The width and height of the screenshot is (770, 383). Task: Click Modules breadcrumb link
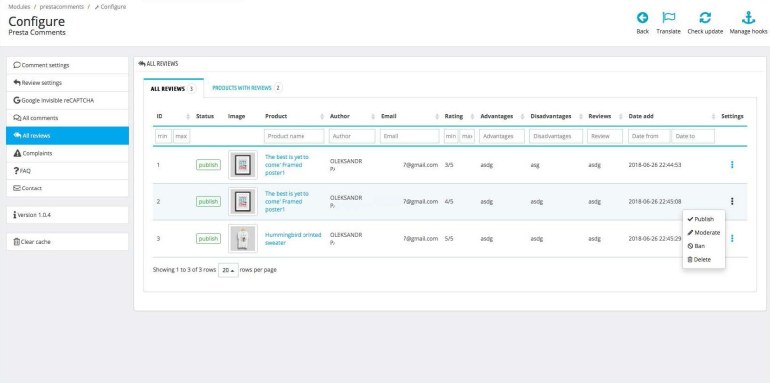(x=19, y=7)
